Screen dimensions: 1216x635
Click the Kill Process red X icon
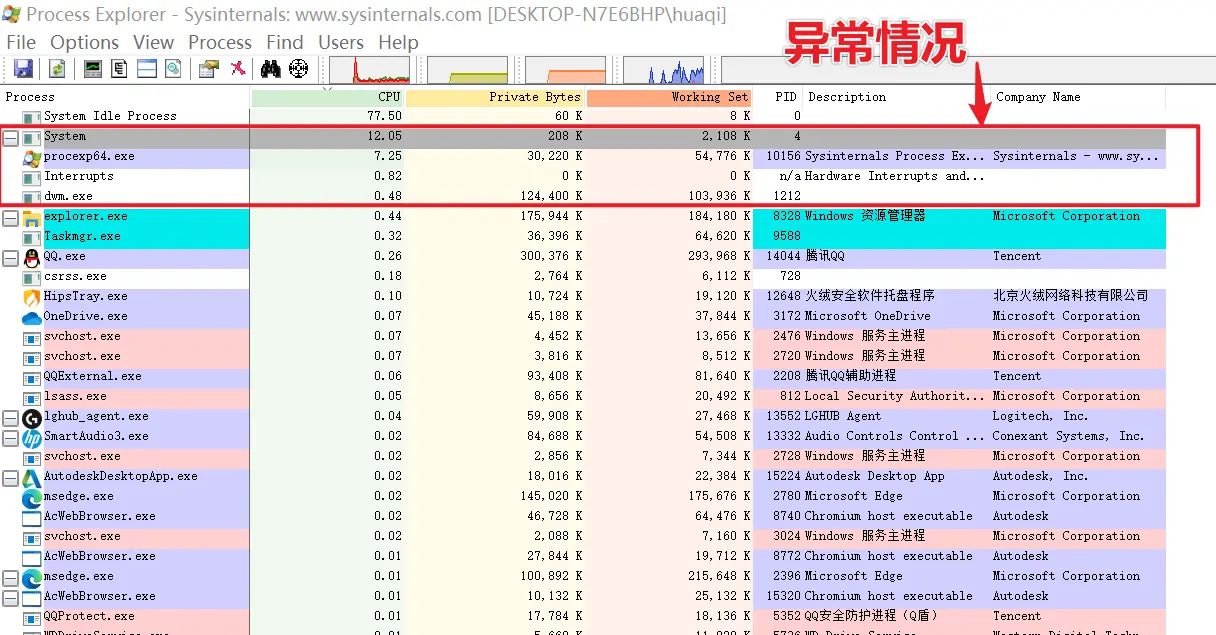[238, 68]
